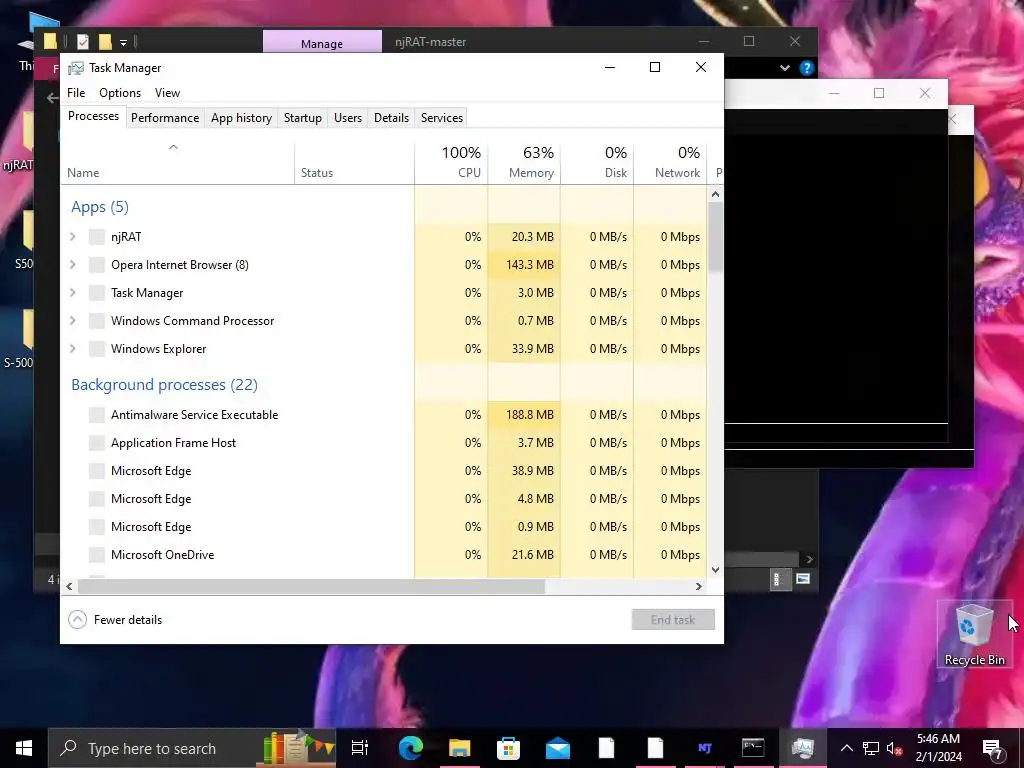Image resolution: width=1024 pixels, height=768 pixels.
Task: Expand the Task Manager app entry
Action: click(x=73, y=293)
